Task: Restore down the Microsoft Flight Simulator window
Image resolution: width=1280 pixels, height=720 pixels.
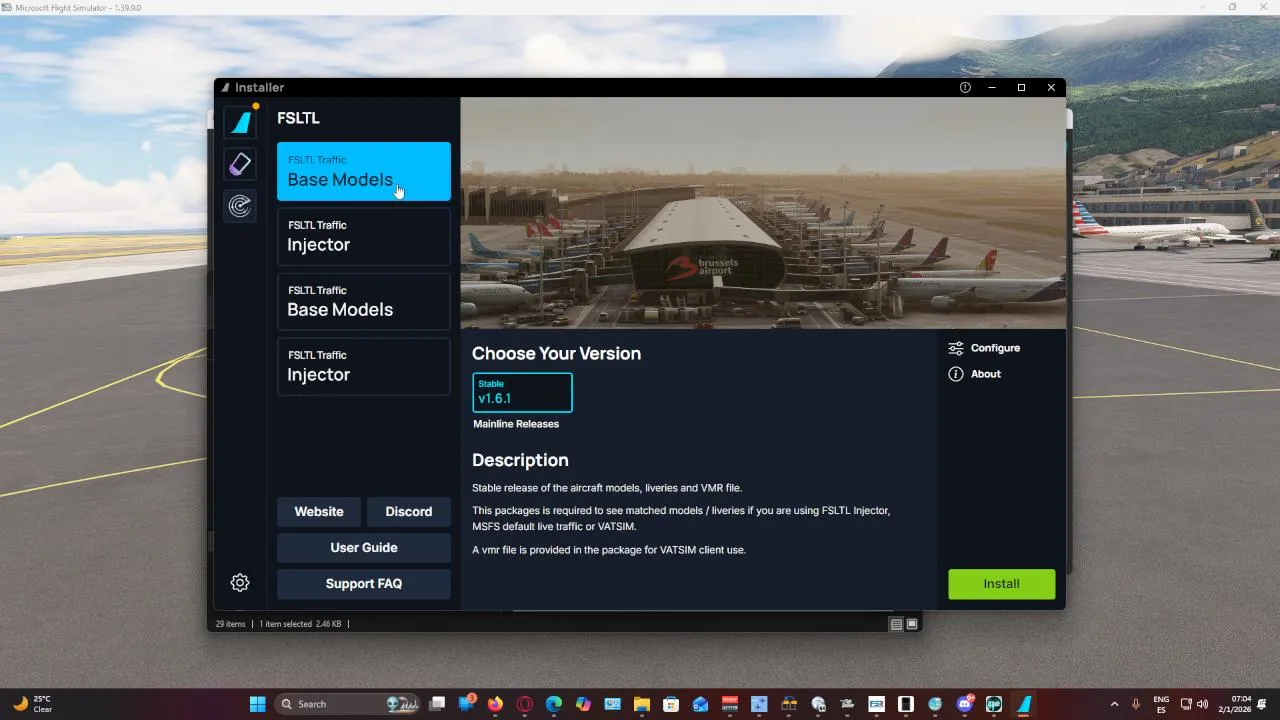Action: (x=1232, y=7)
